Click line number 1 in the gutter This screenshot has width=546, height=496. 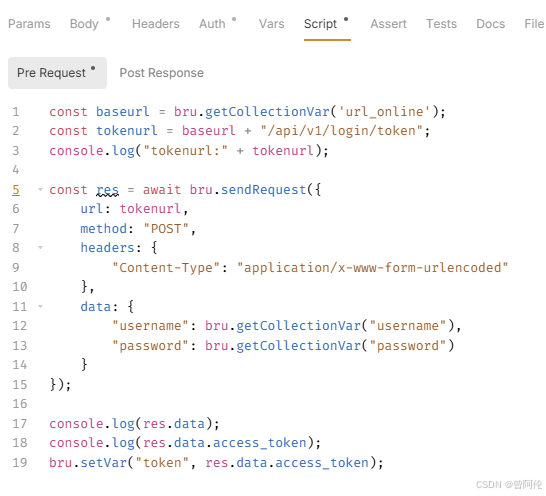click(16, 112)
